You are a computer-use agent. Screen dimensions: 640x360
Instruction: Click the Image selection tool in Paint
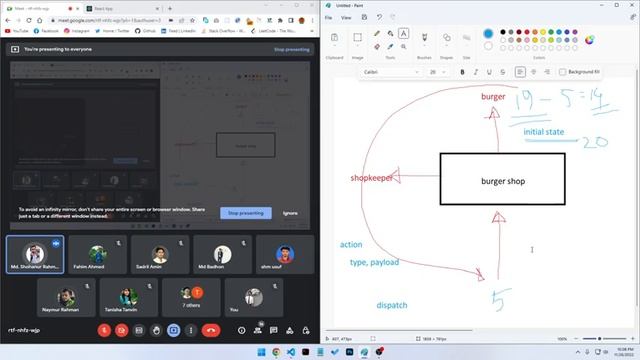(x=357, y=38)
